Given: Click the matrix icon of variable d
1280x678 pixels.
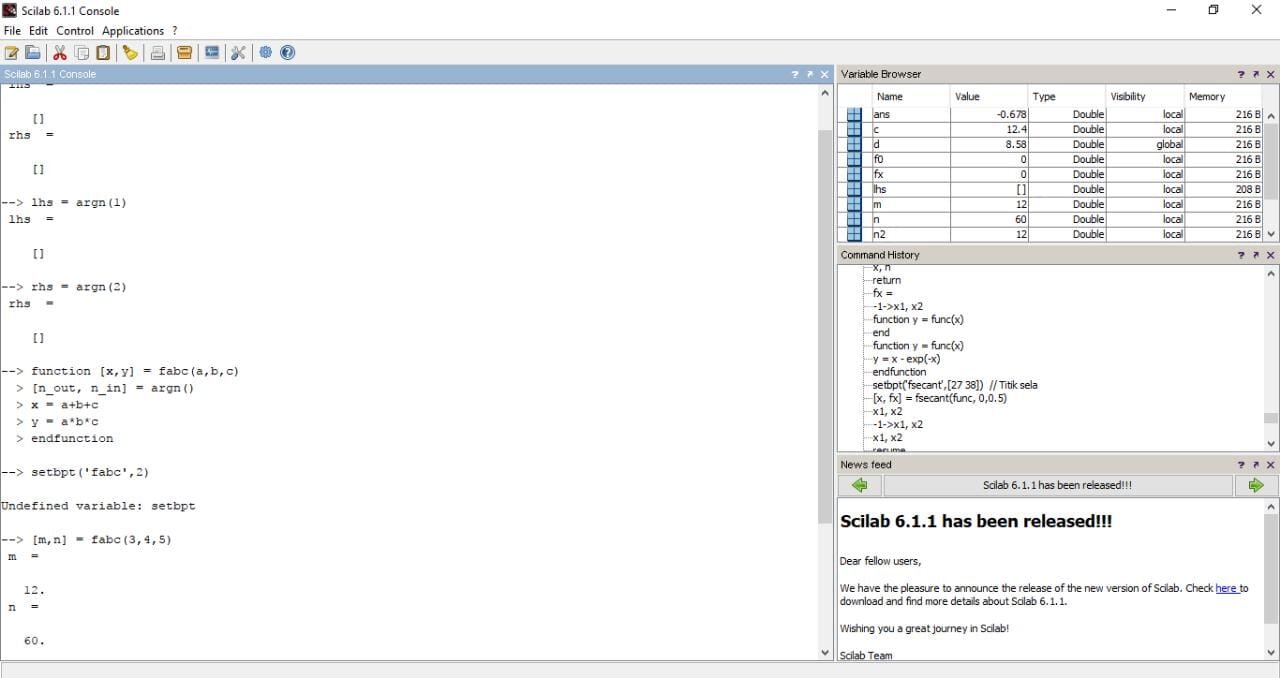Looking at the screenshot, I should (854, 145).
